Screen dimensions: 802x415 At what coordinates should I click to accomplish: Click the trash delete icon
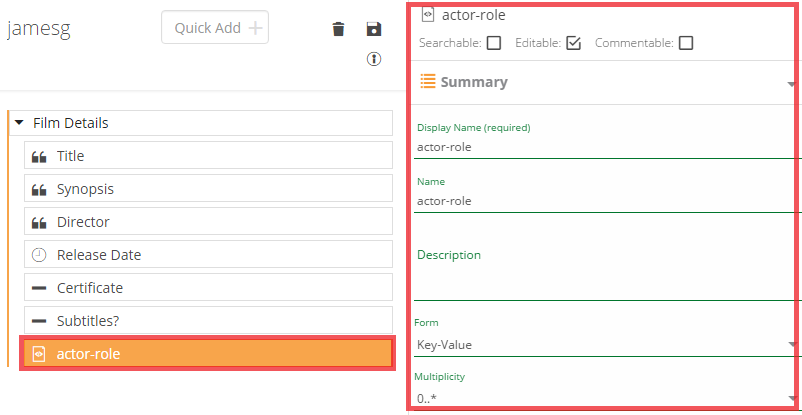[x=338, y=29]
